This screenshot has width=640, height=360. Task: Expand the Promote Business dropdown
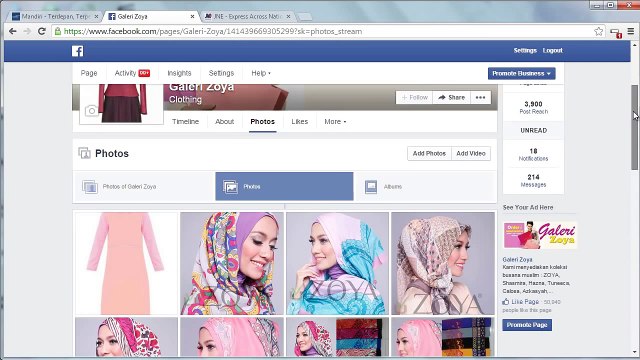[521, 73]
